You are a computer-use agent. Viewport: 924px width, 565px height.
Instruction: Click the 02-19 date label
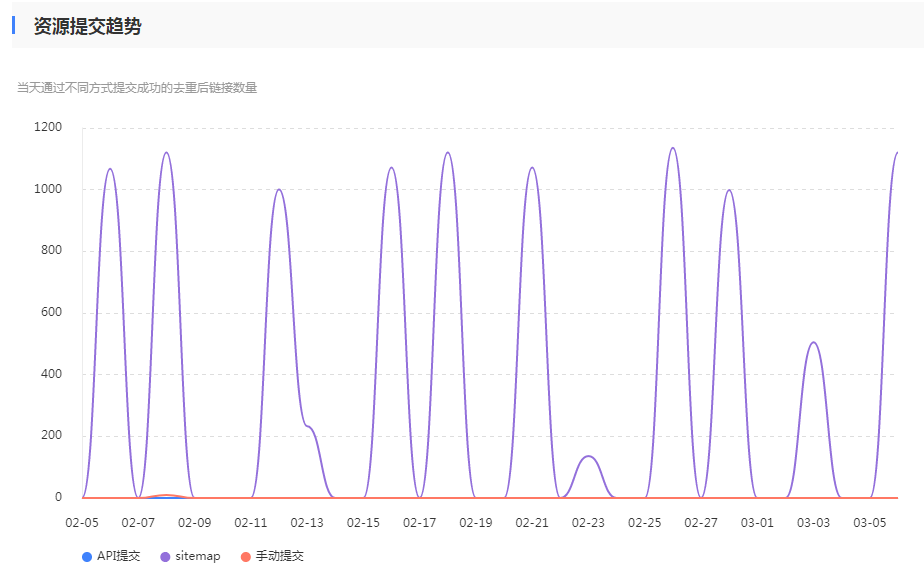tap(476, 523)
